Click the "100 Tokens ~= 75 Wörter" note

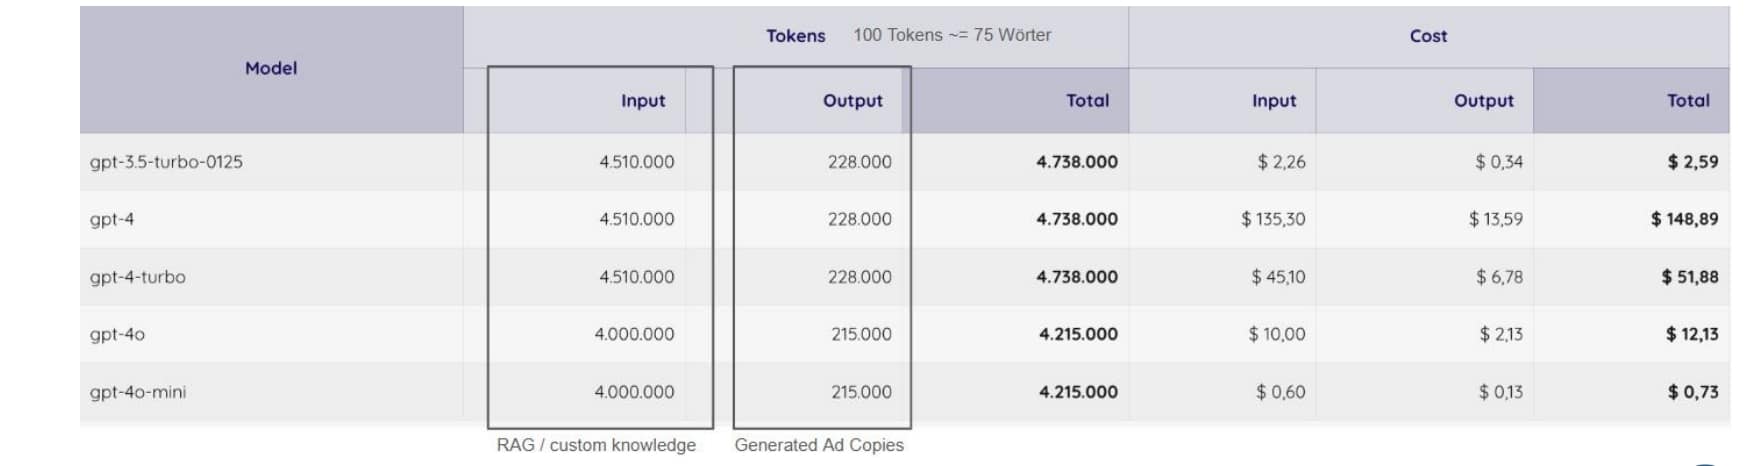click(x=952, y=35)
